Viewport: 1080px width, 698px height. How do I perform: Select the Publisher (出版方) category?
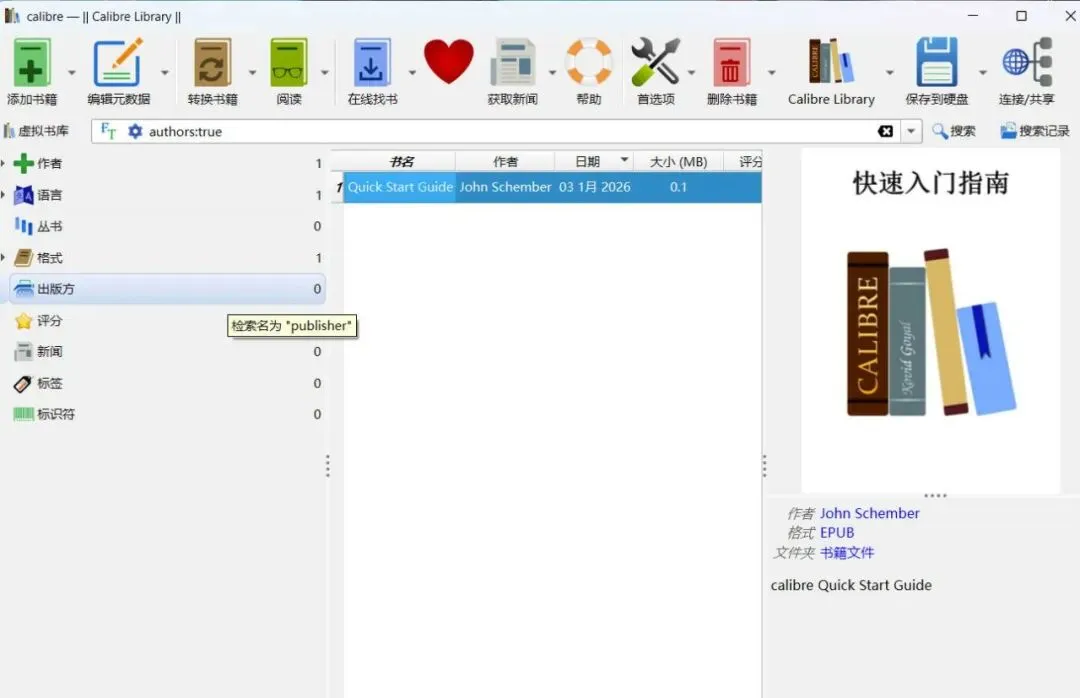click(167, 289)
